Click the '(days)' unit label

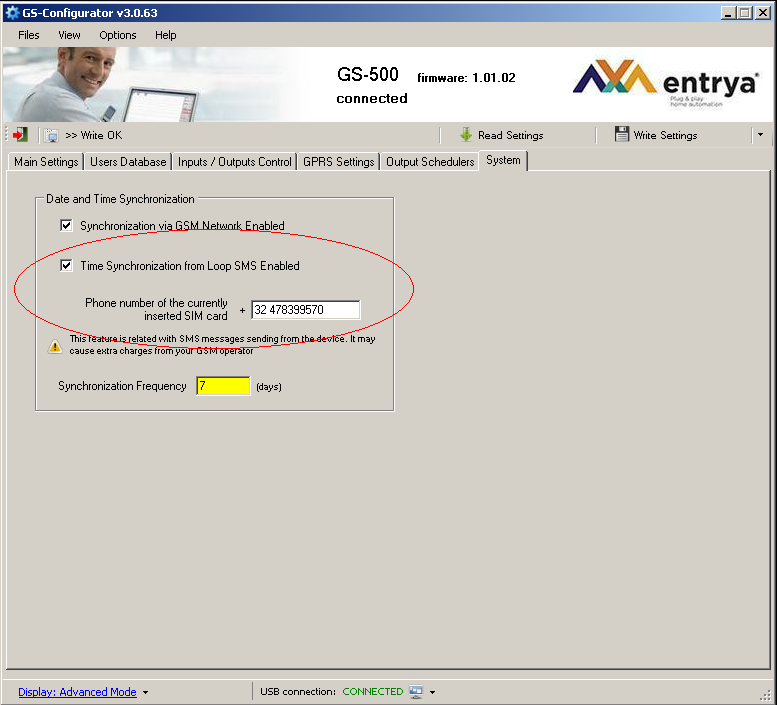coord(269,386)
